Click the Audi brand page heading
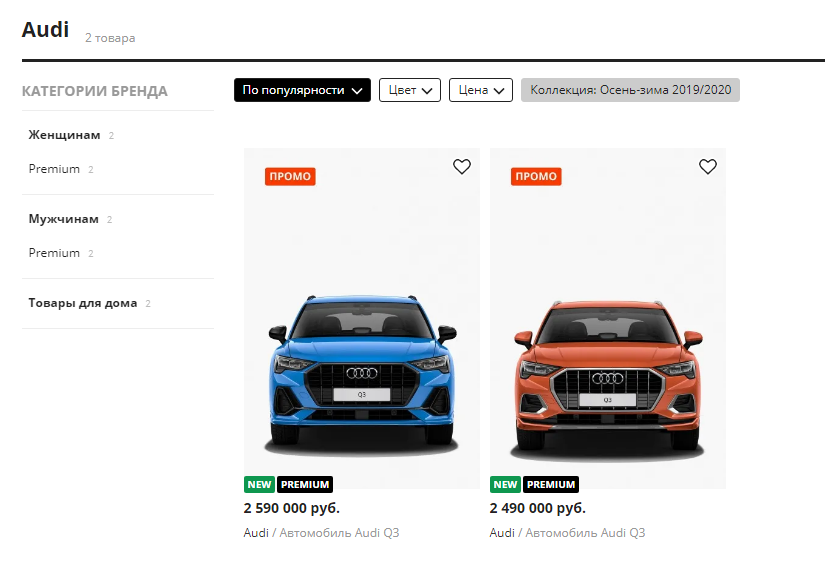Image resolution: width=825 pixels, height=567 pixels. click(45, 30)
